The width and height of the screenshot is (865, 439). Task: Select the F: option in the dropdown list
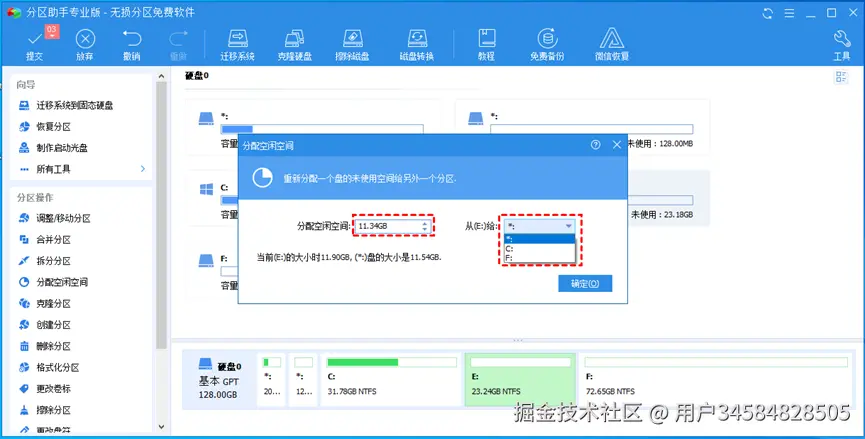539,258
